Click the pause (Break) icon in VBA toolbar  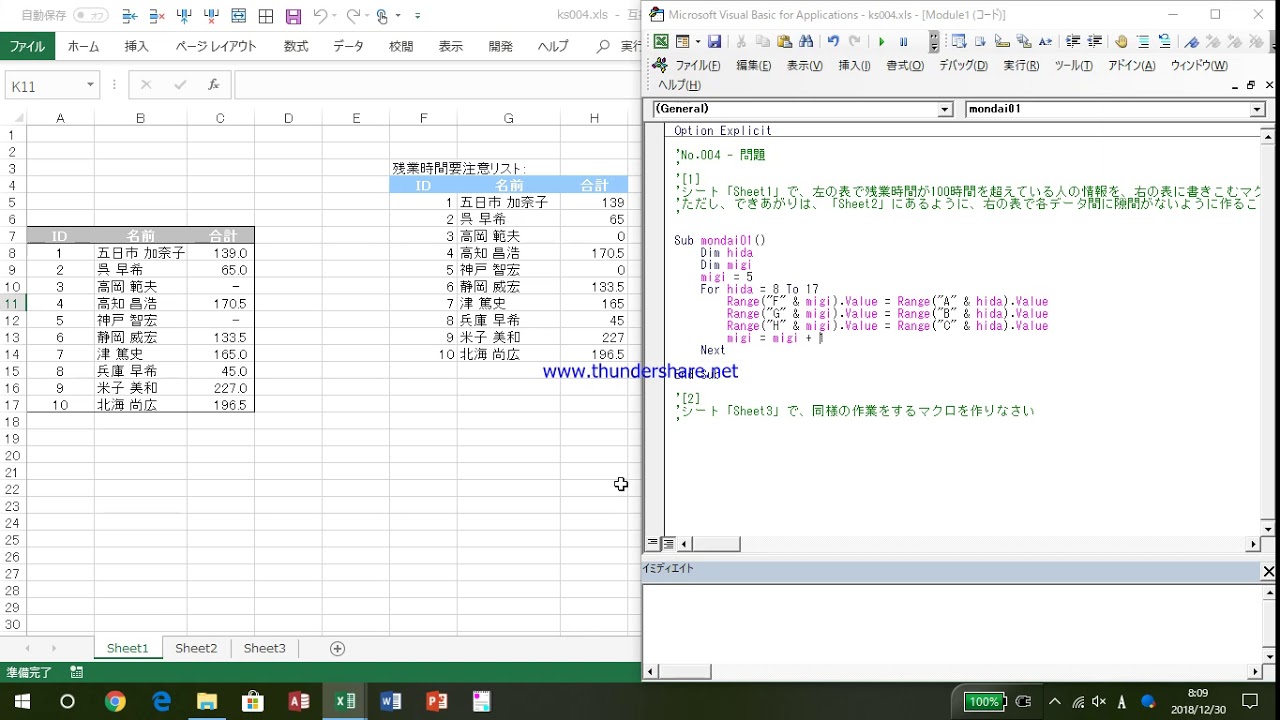click(x=904, y=42)
